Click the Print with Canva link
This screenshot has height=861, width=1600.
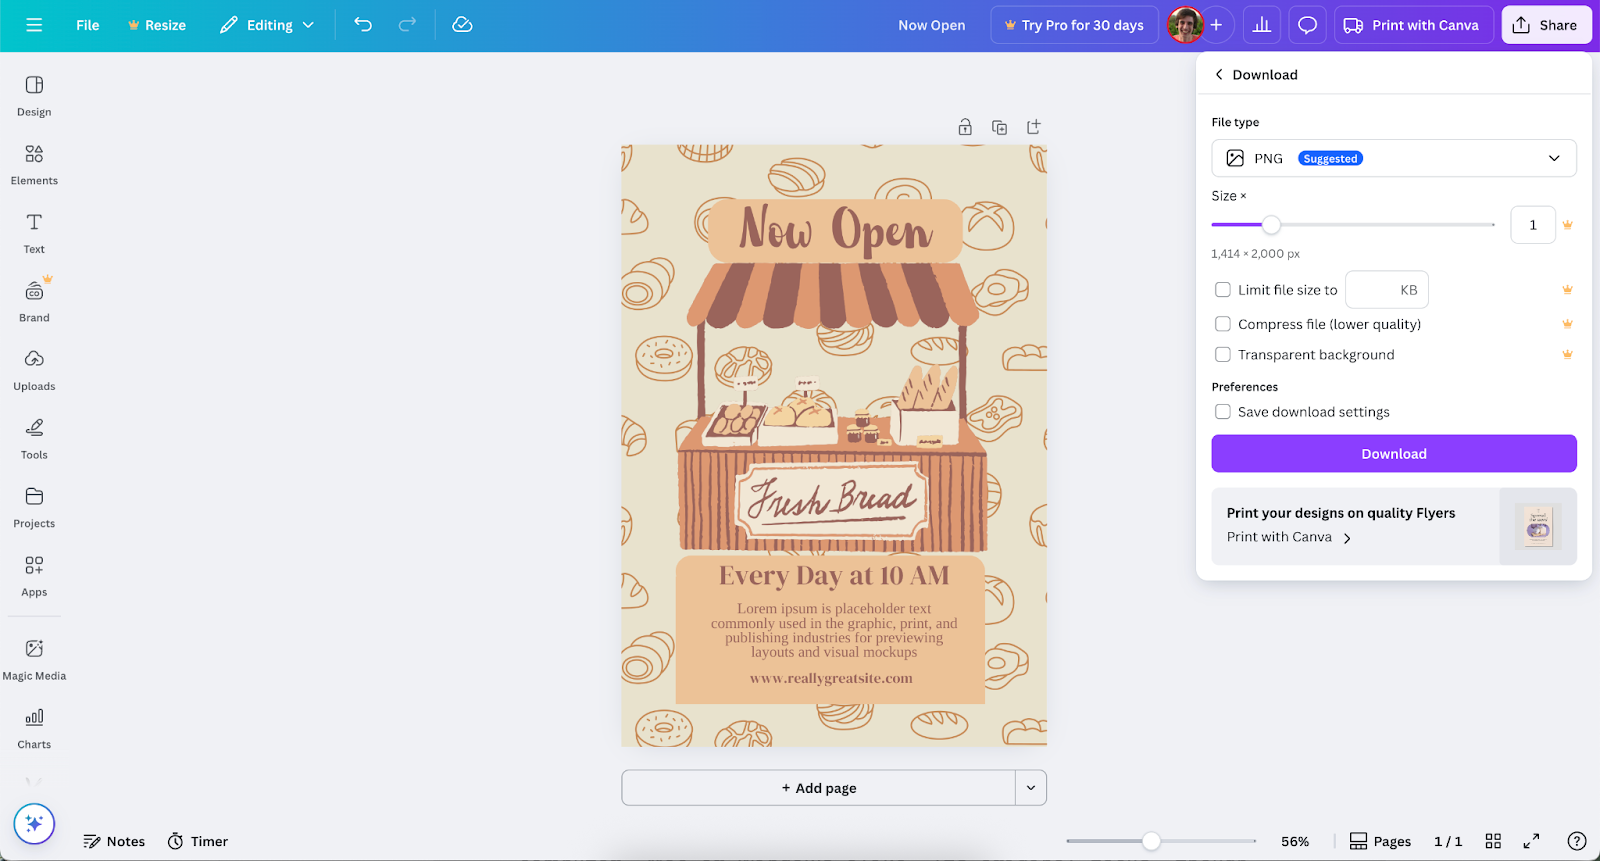pos(1289,537)
